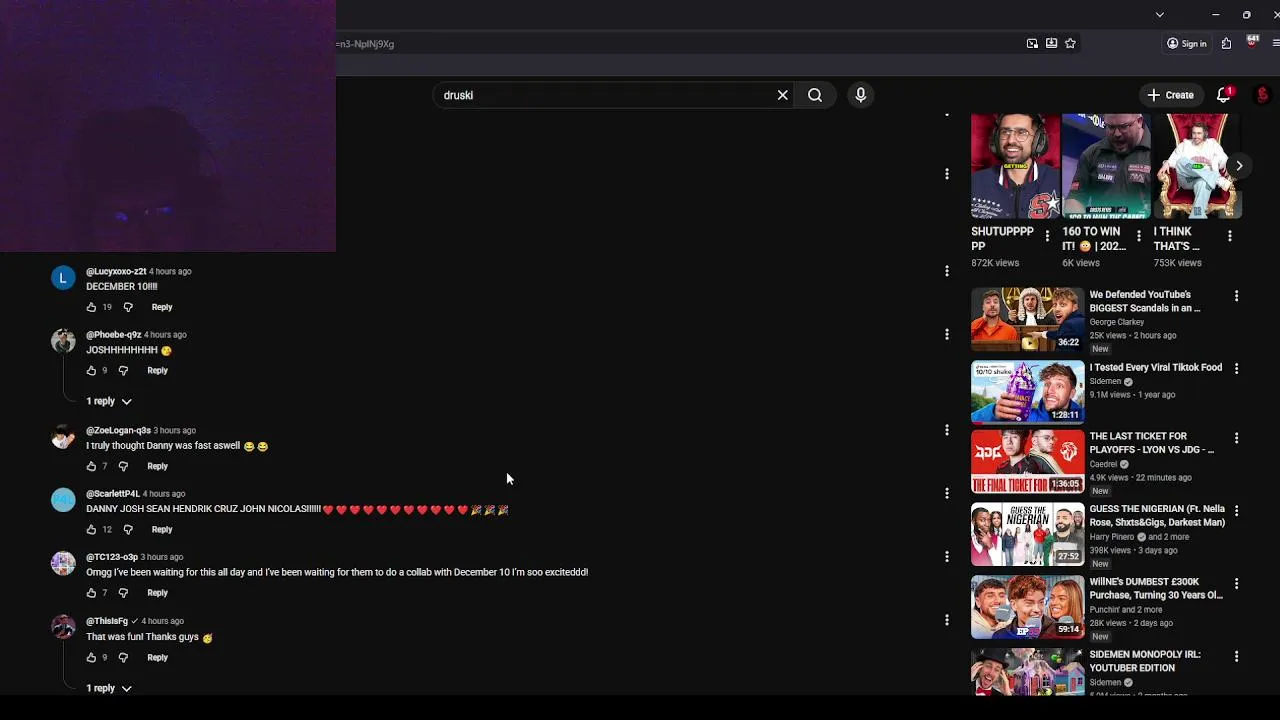Screen dimensions: 1280x720
Task: Open @Lucyxoxo-z2t's channel avatar
Action: [x=63, y=277]
